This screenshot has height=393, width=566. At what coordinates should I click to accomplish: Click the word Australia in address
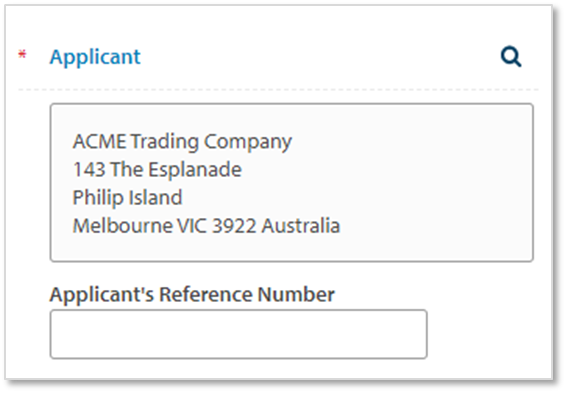[x=301, y=226]
